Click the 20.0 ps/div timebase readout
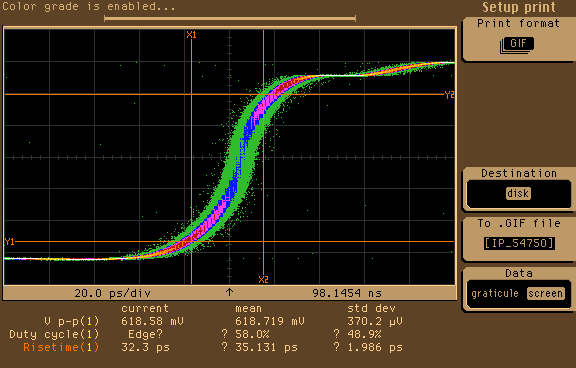The width and height of the screenshot is (576, 368). [x=112, y=293]
